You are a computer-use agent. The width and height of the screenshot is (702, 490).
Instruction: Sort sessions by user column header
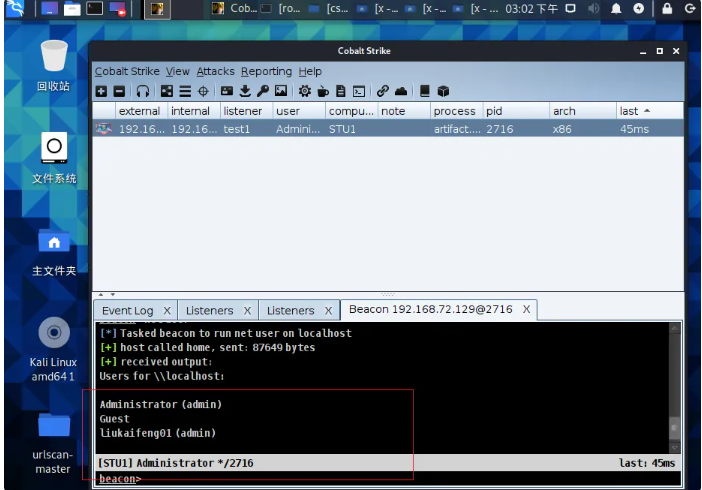click(x=299, y=111)
